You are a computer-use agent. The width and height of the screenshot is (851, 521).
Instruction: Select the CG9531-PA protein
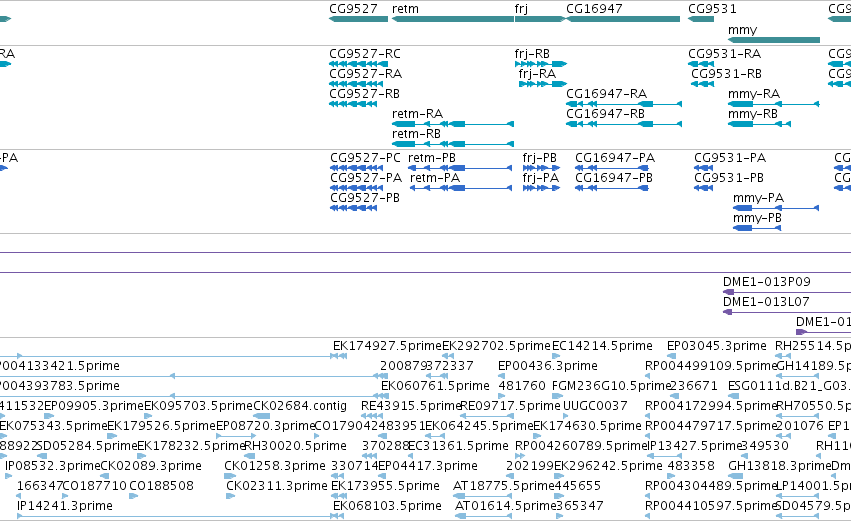click(x=703, y=168)
